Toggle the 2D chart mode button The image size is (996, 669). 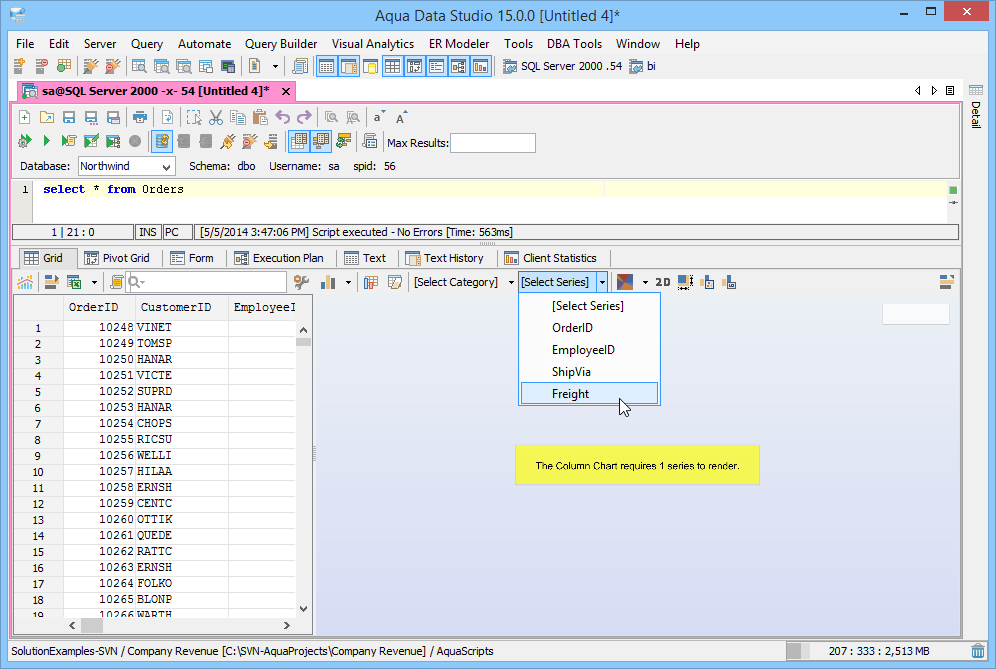[x=663, y=282]
